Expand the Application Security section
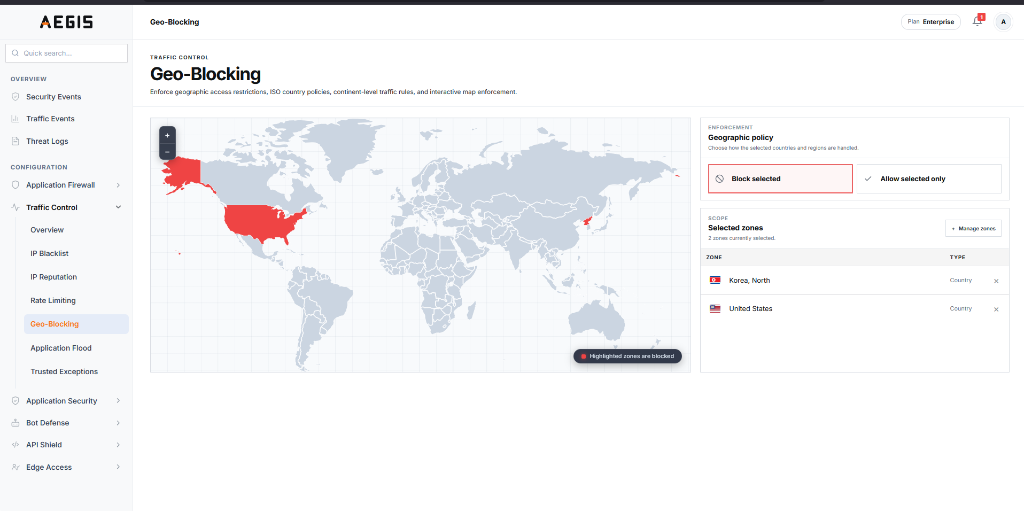Image resolution: width=1024 pixels, height=511 pixels. (118, 401)
